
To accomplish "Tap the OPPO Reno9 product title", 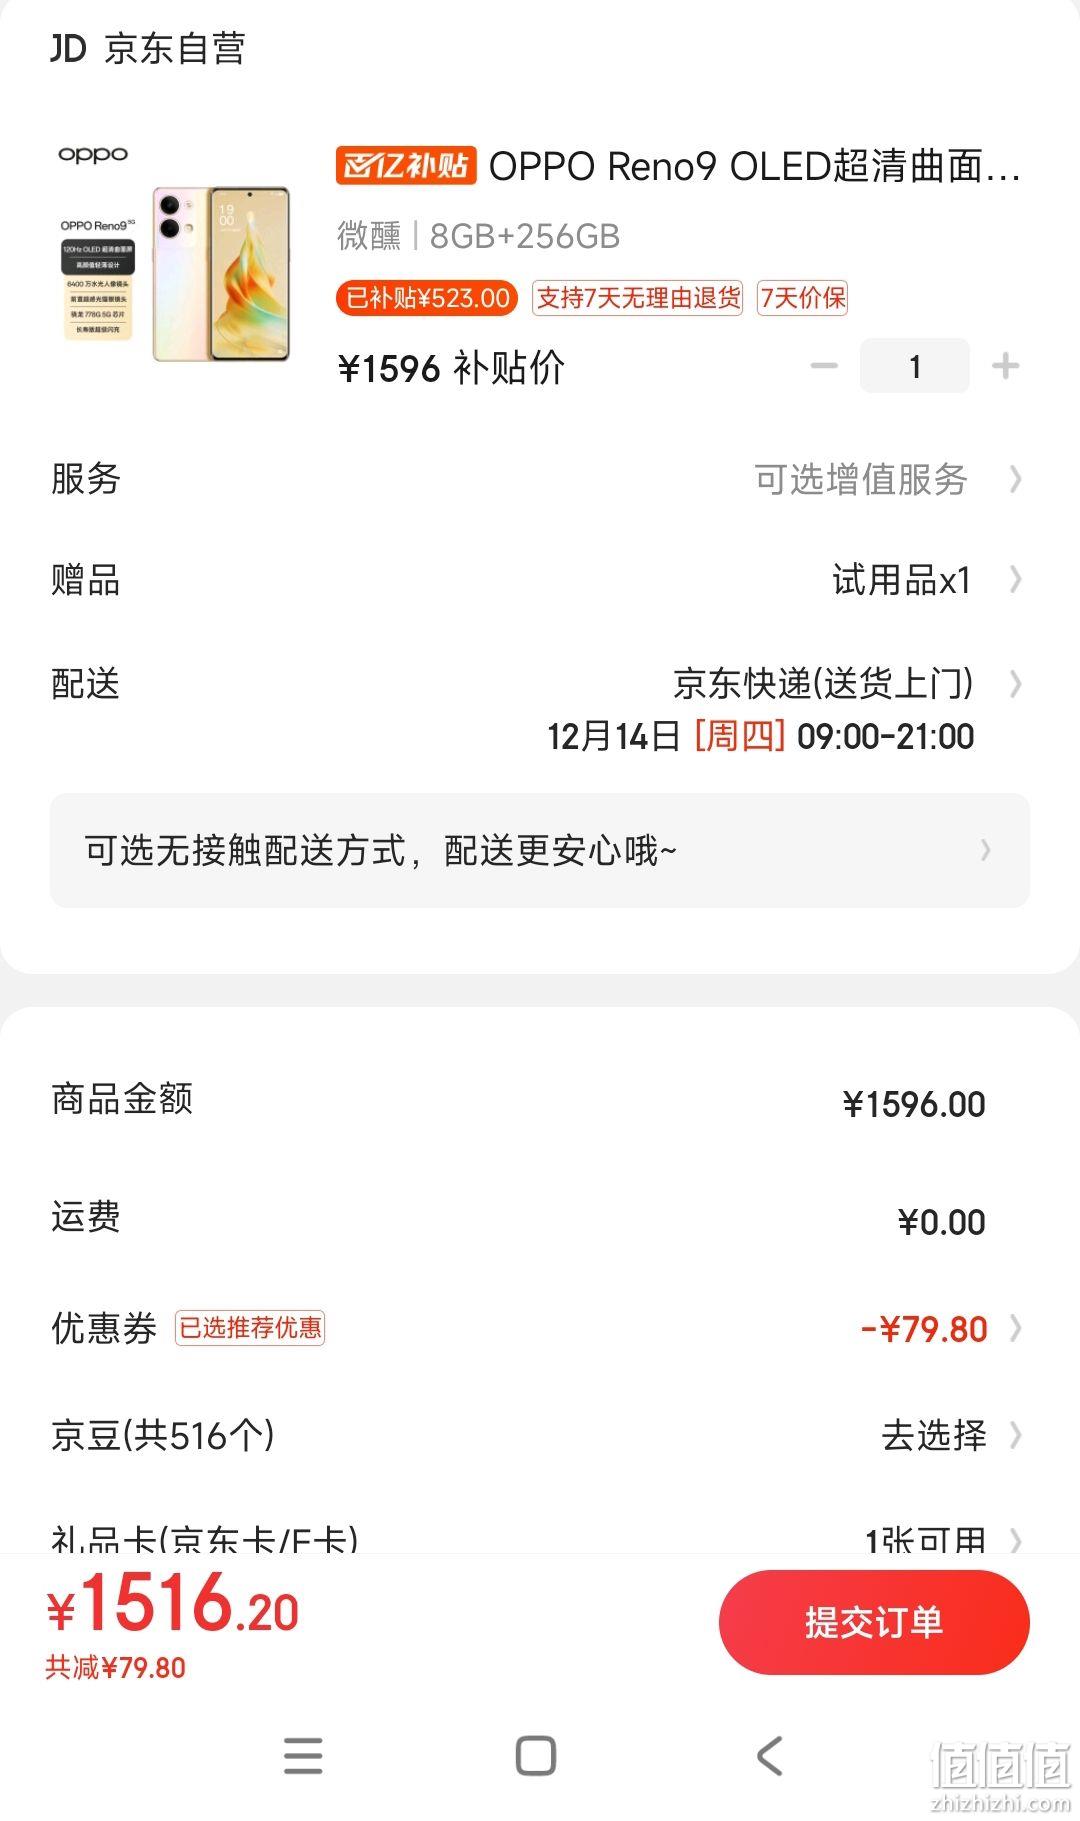I will coord(754,166).
